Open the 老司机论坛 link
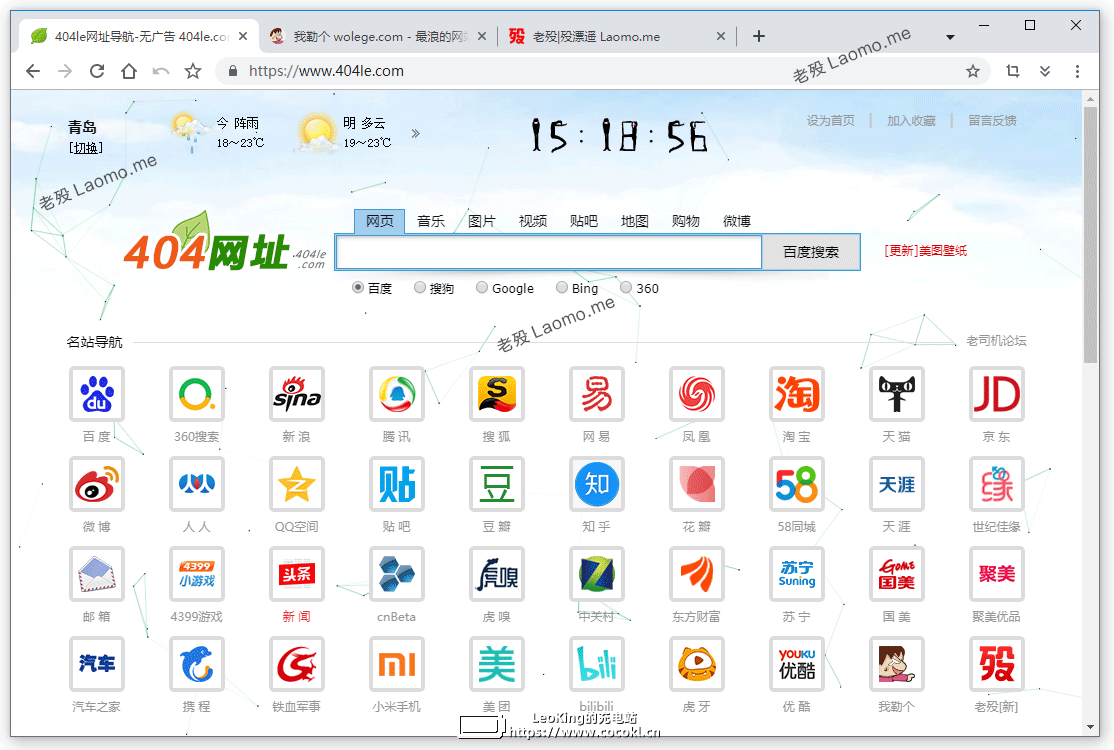Screen dimensions: 1114x750 click(x=996, y=341)
